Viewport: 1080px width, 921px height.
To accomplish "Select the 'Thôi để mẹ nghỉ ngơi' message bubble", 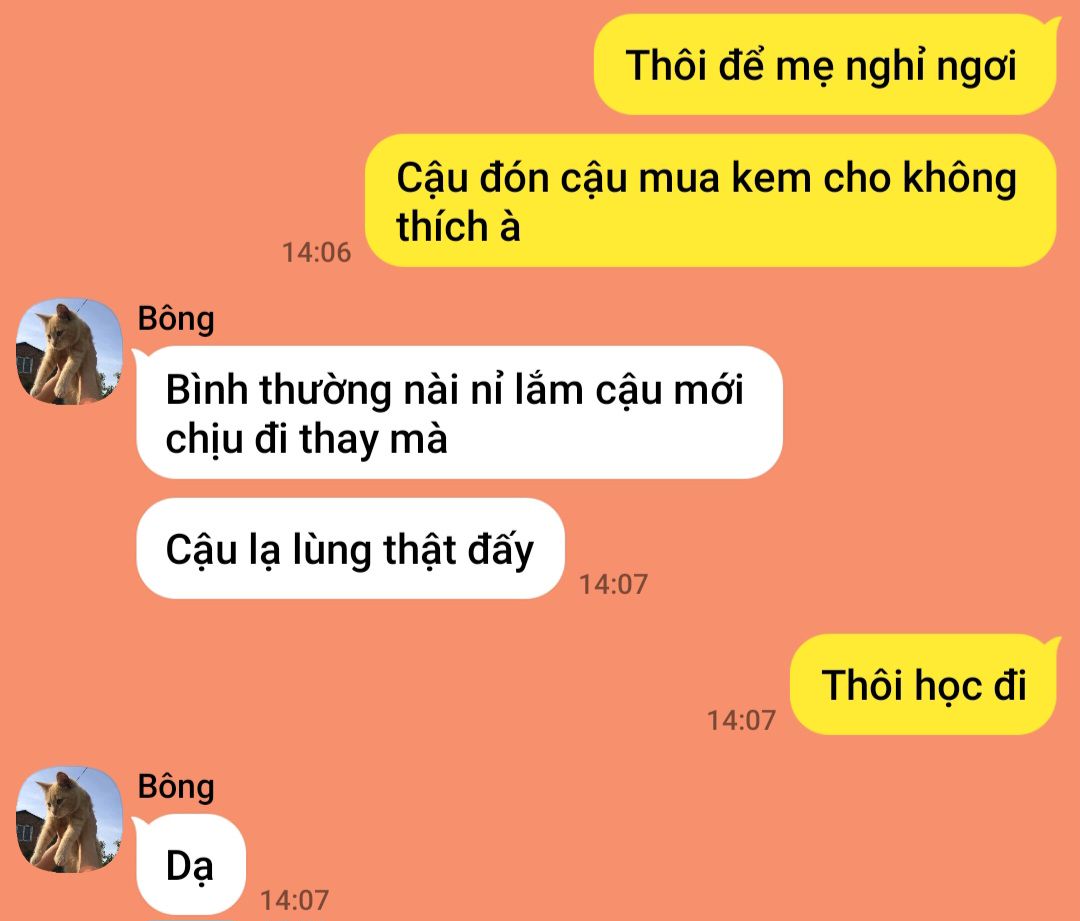I will [825, 65].
